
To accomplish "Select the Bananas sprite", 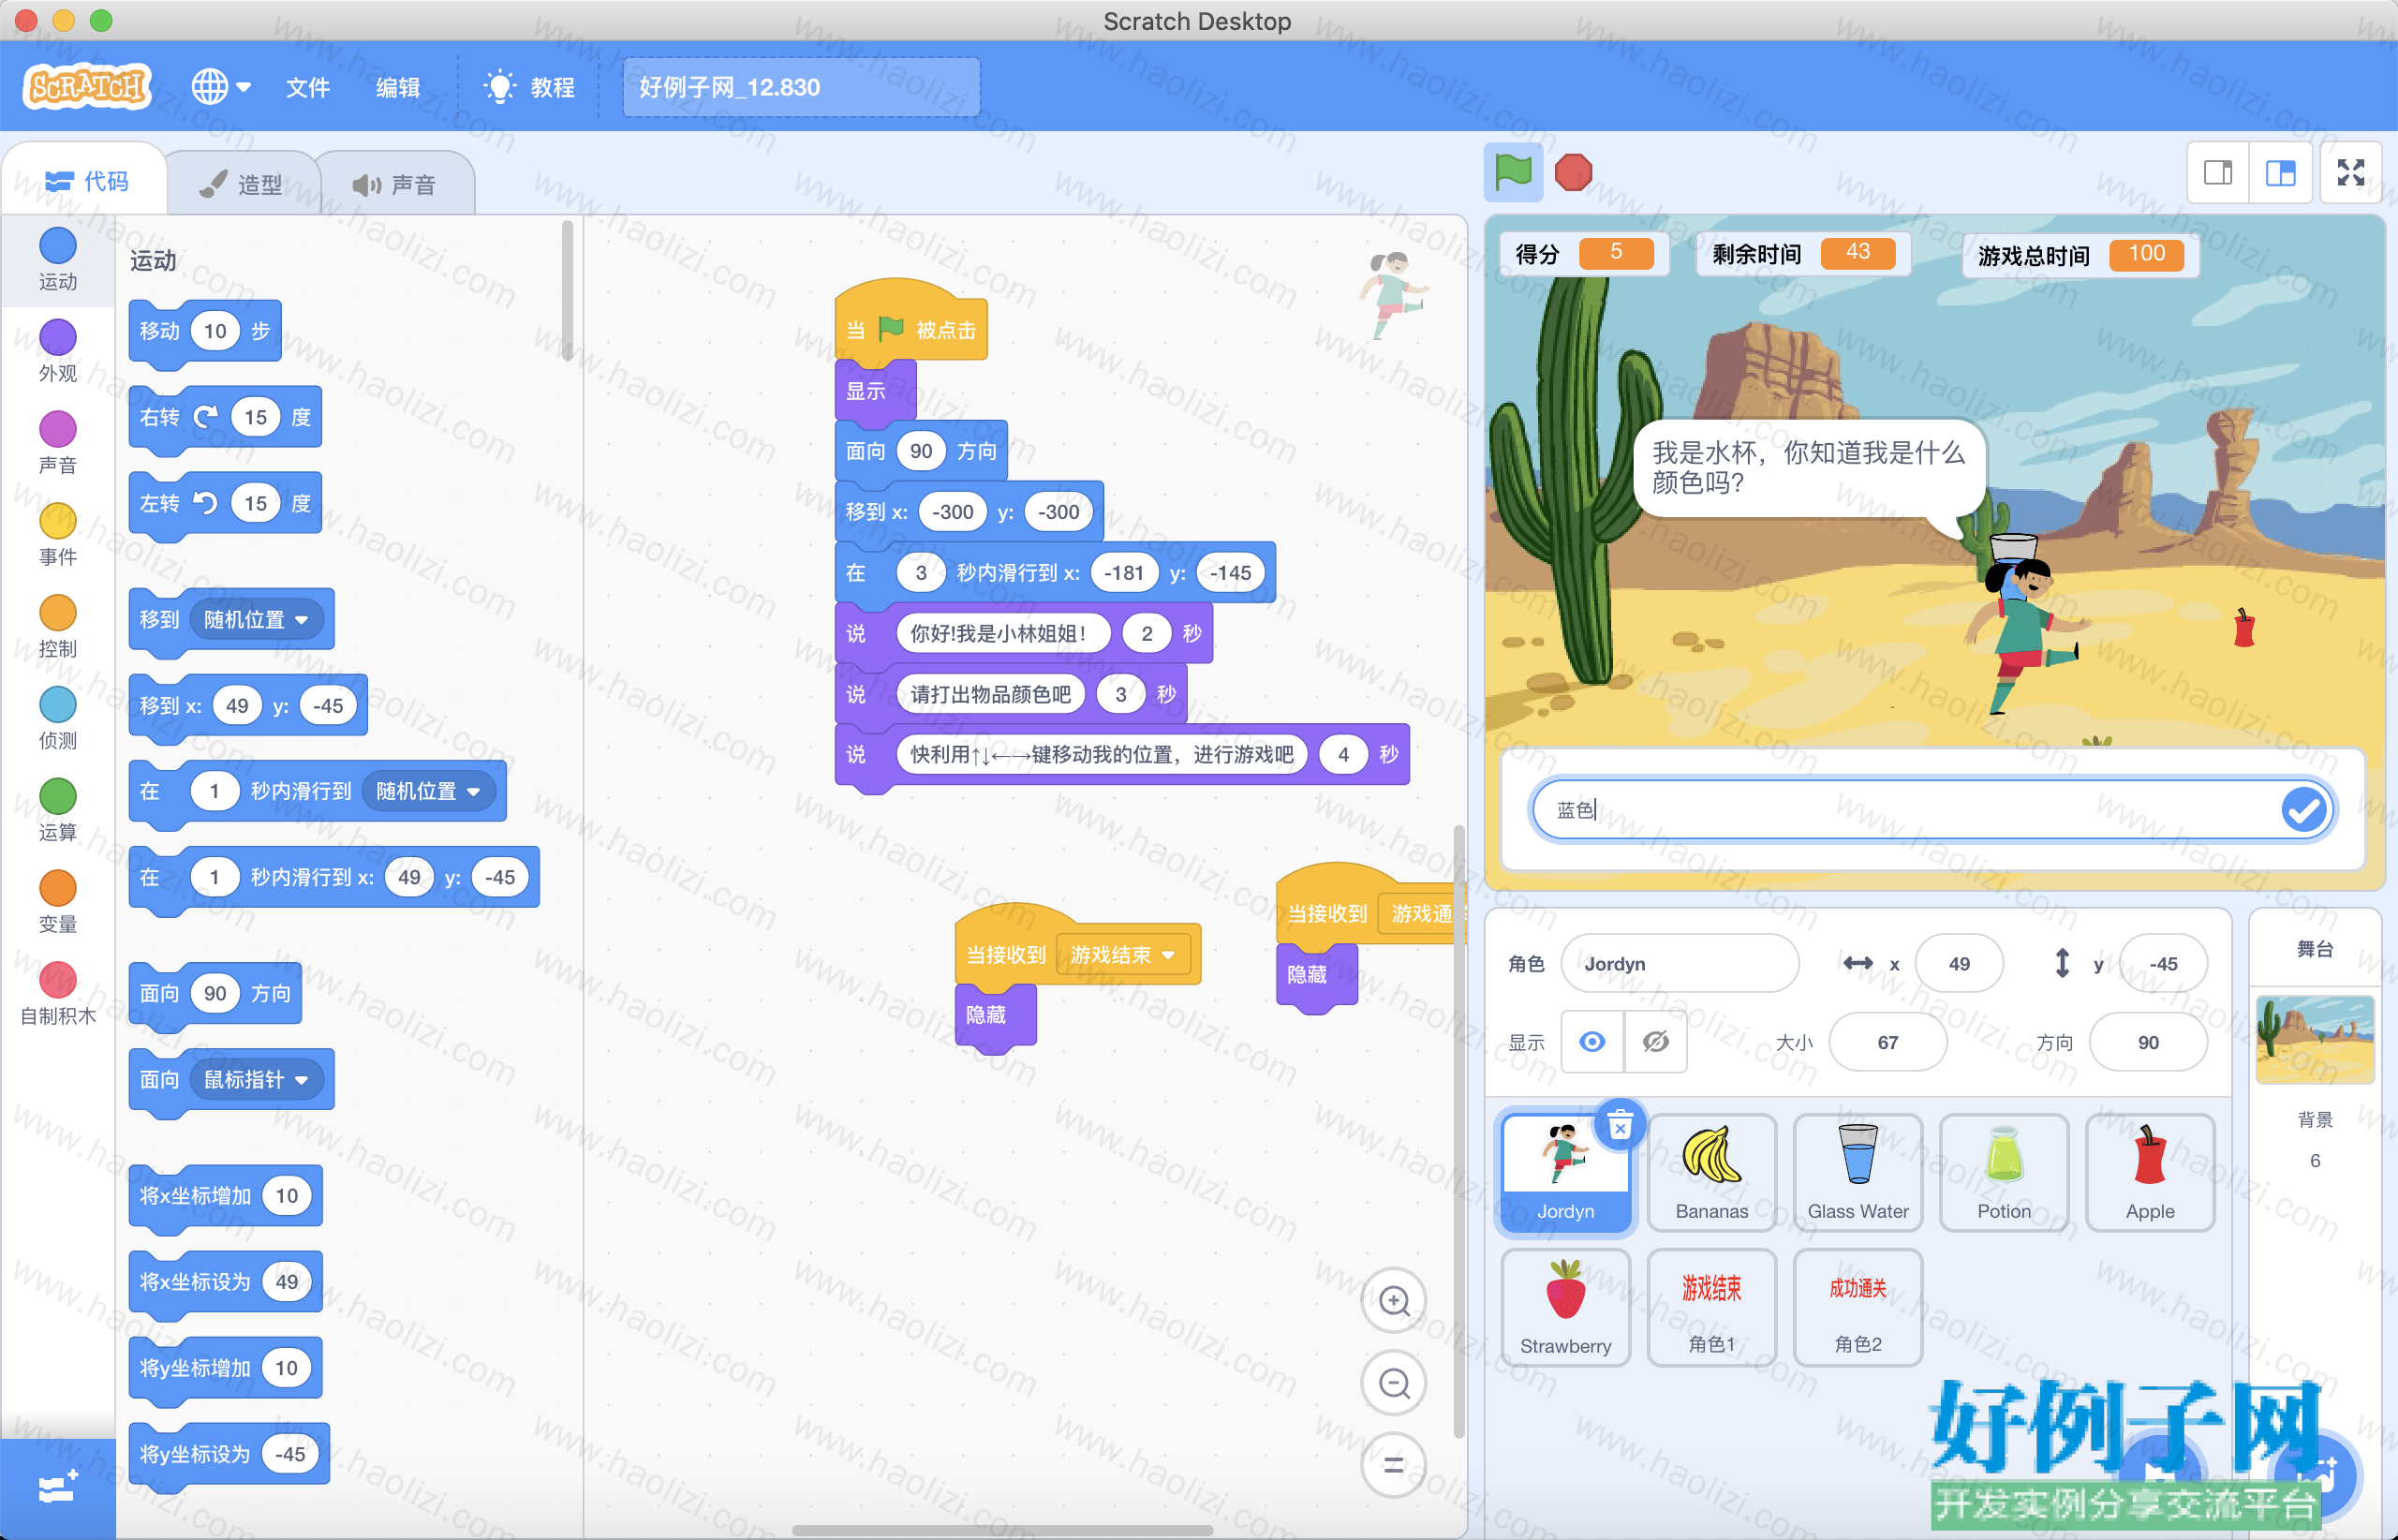I will tap(1712, 1173).
